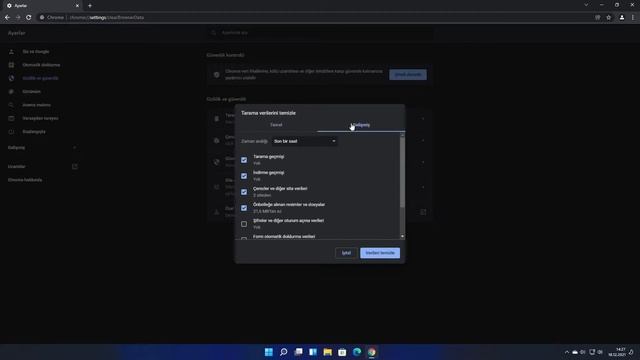Switch to the Temel tab
The image size is (640, 360).
tap(276, 125)
